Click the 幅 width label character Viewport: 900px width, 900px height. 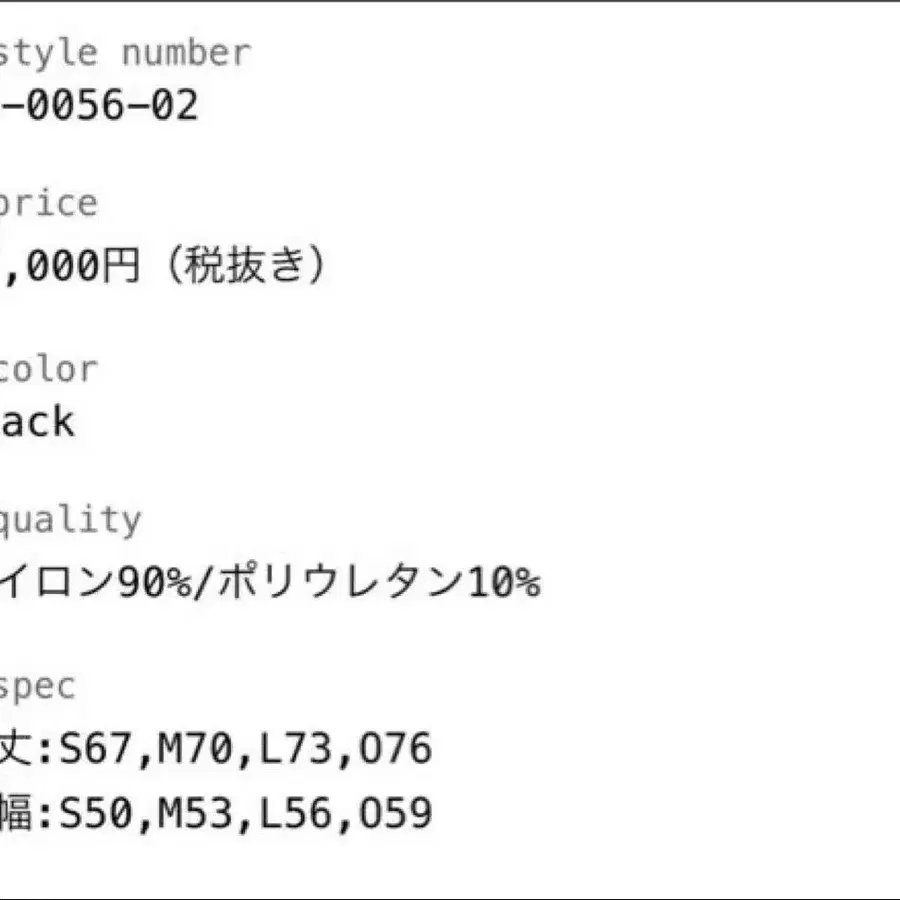click(16, 814)
